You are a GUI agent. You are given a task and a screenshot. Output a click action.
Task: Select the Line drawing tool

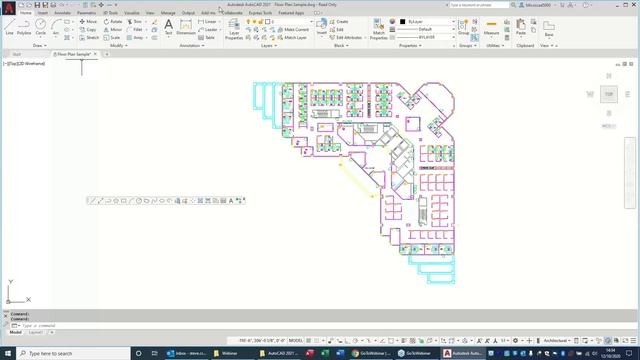[x=9, y=27]
